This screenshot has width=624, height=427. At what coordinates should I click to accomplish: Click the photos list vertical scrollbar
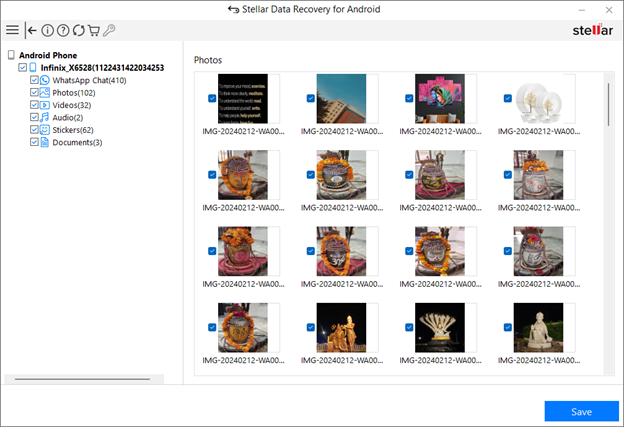608,105
